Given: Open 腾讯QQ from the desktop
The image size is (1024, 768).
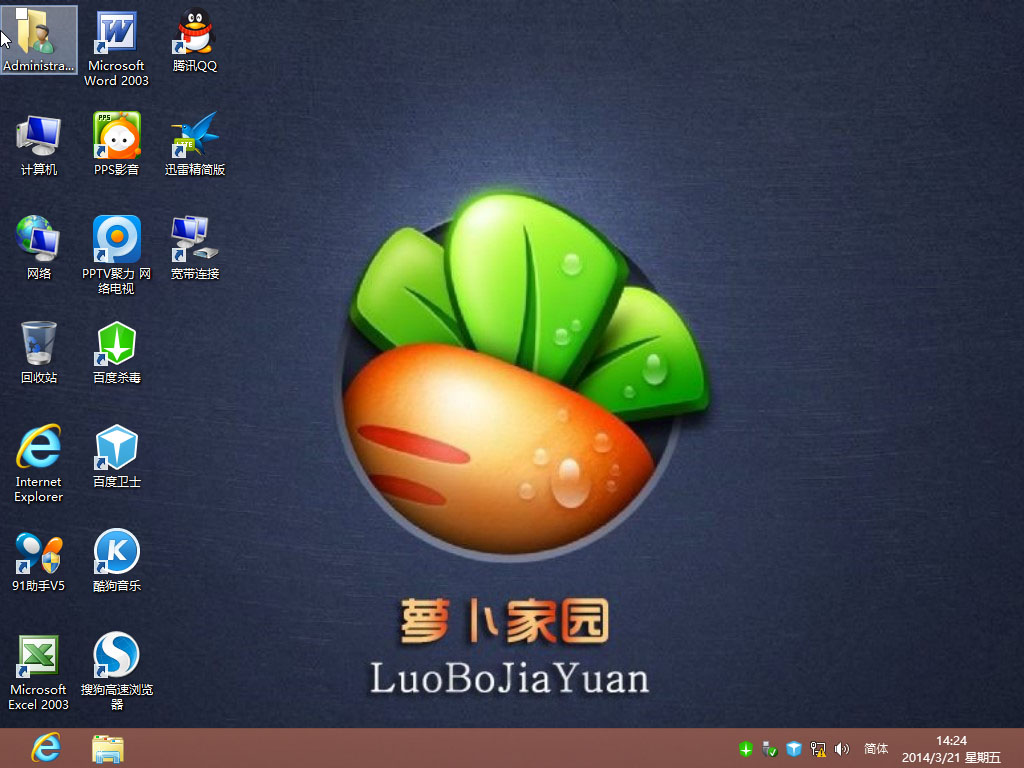Looking at the screenshot, I should coord(193,38).
